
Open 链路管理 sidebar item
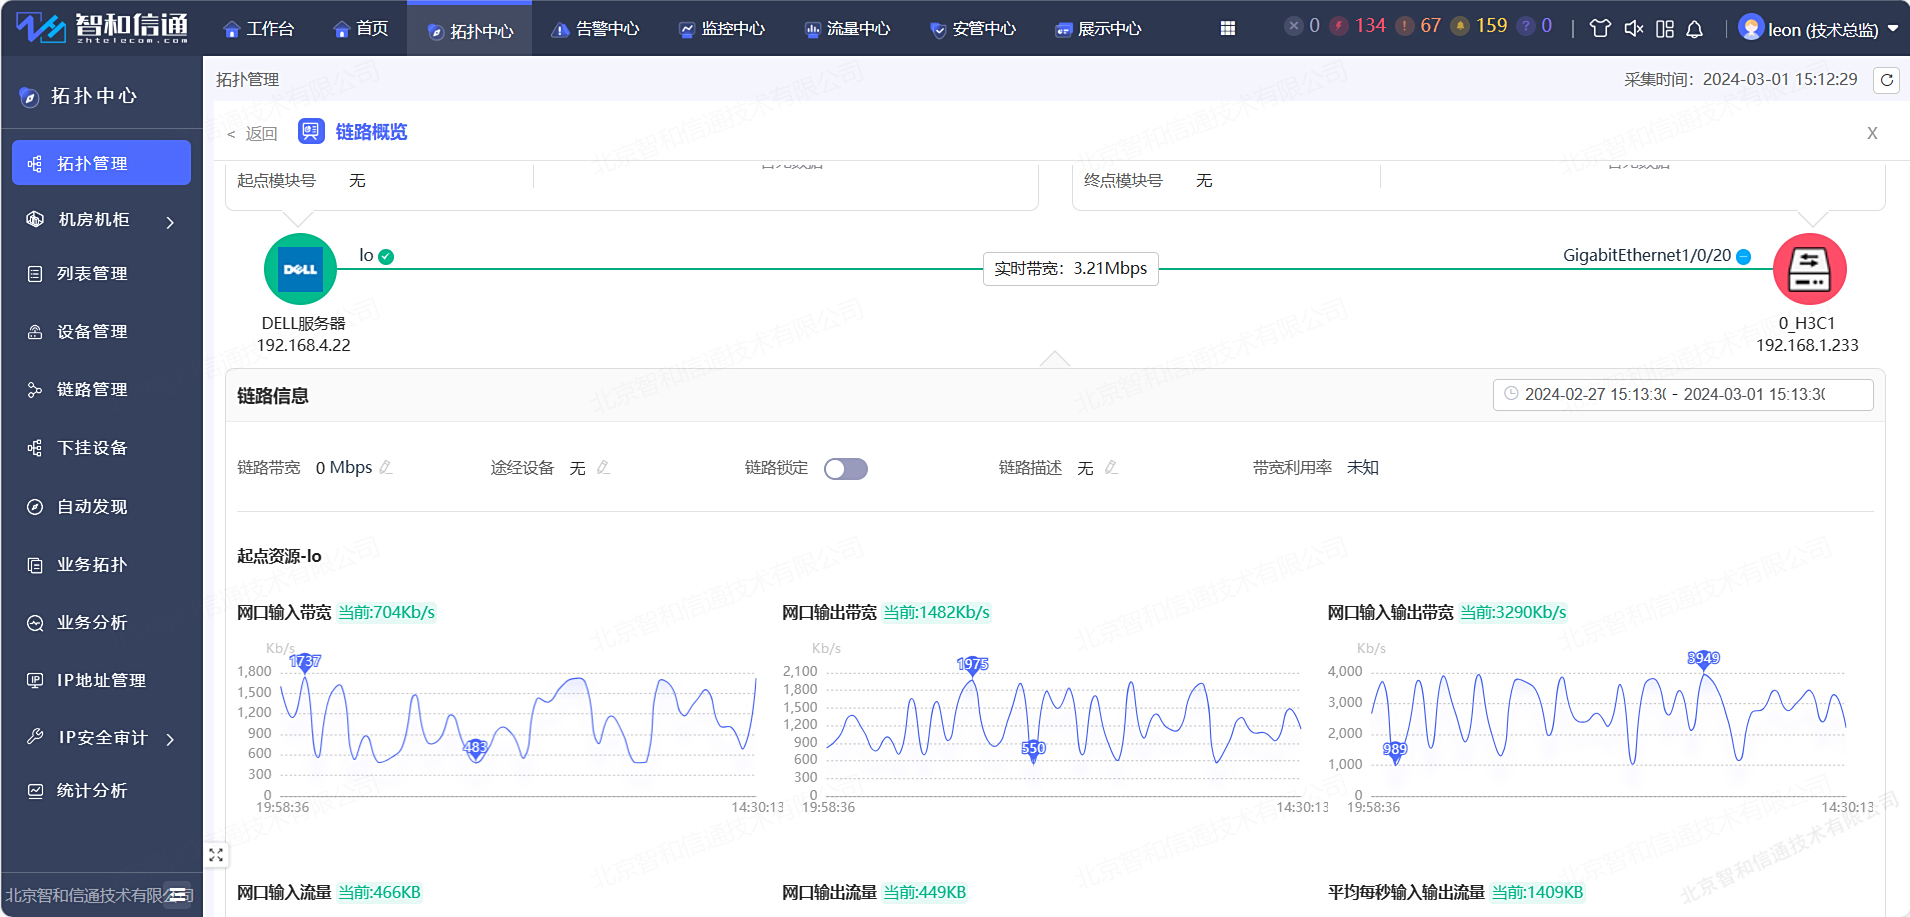click(x=101, y=389)
